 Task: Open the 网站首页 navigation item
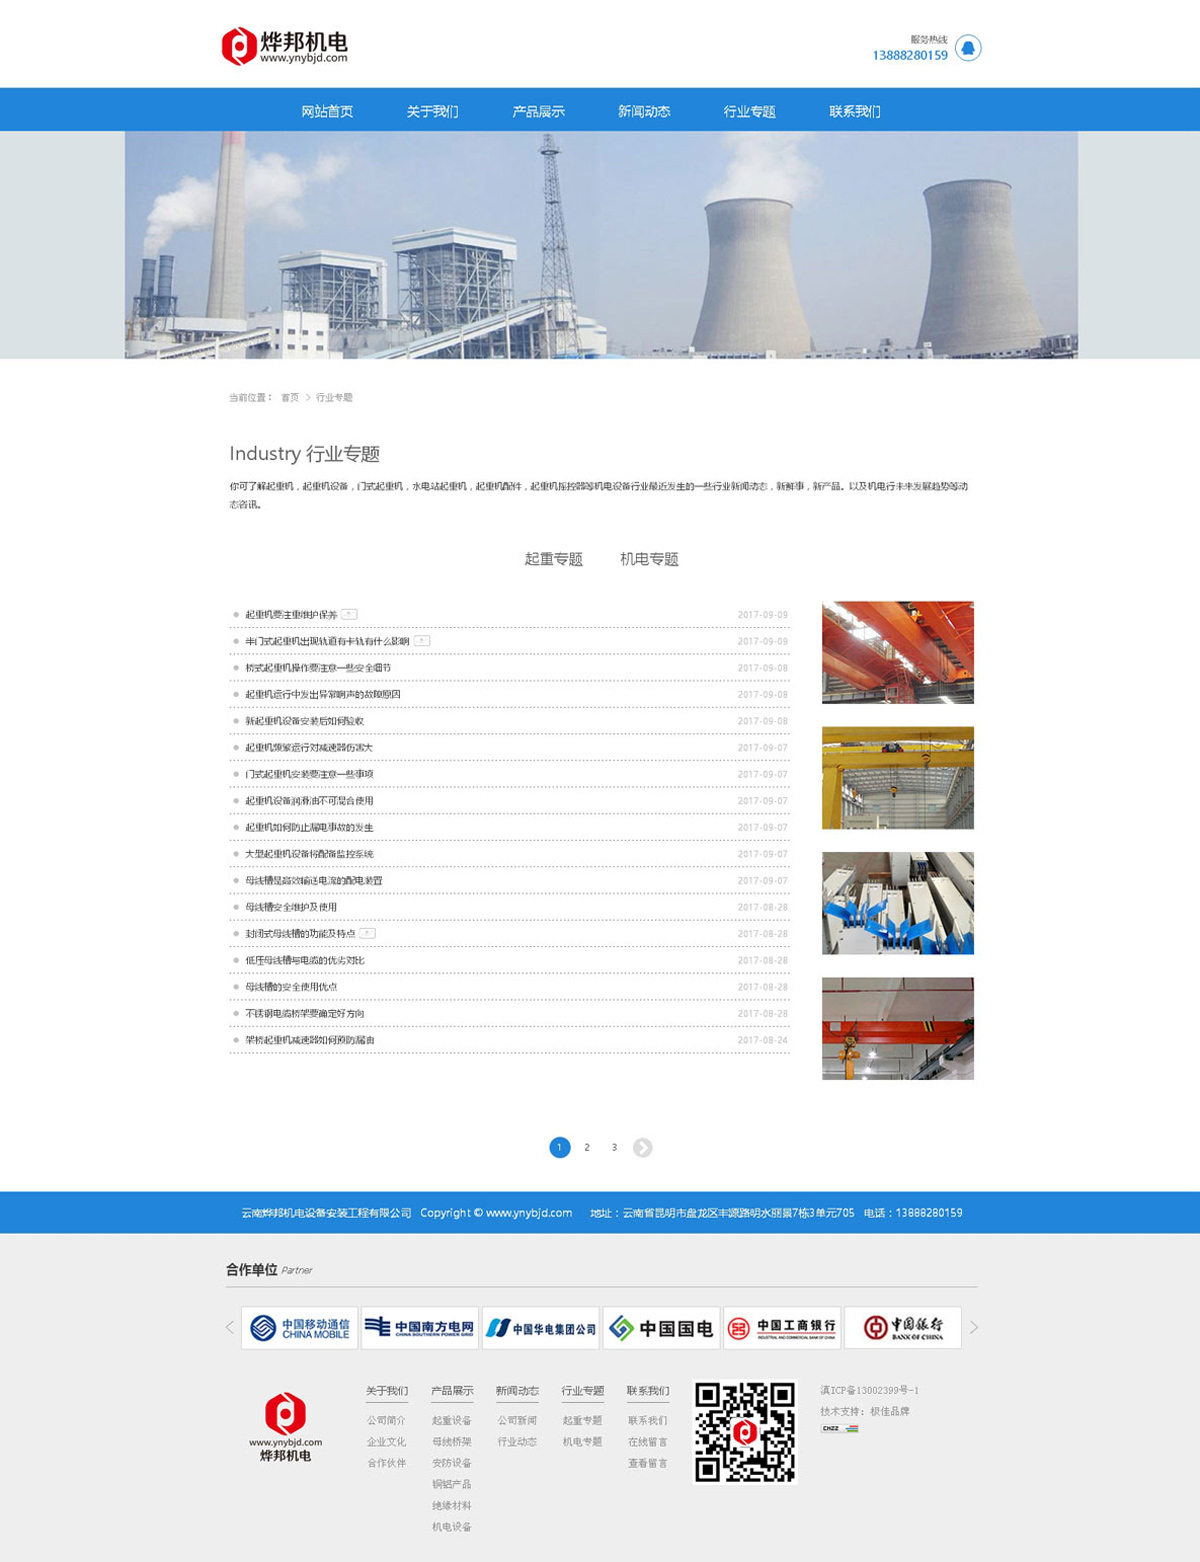[327, 111]
